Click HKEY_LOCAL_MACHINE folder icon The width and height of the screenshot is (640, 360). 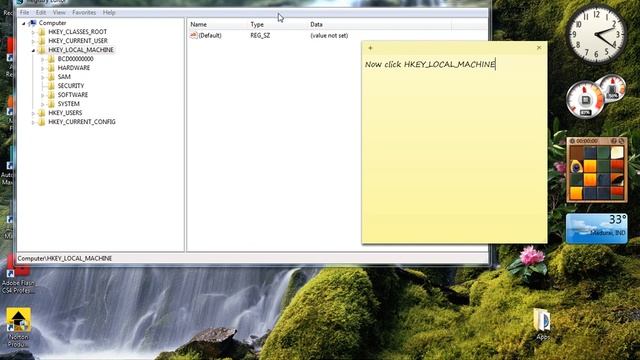pos(42,50)
